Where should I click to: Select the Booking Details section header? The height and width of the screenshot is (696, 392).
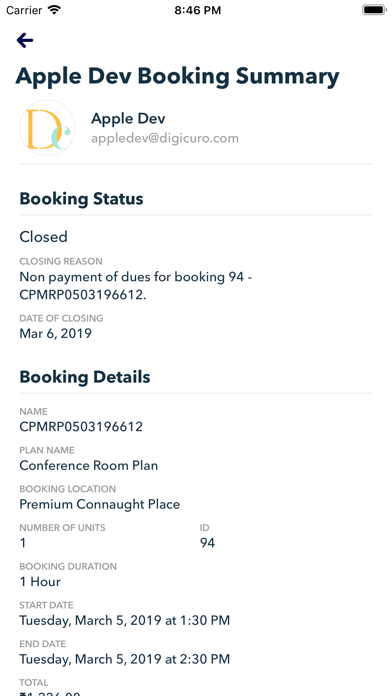click(x=85, y=377)
